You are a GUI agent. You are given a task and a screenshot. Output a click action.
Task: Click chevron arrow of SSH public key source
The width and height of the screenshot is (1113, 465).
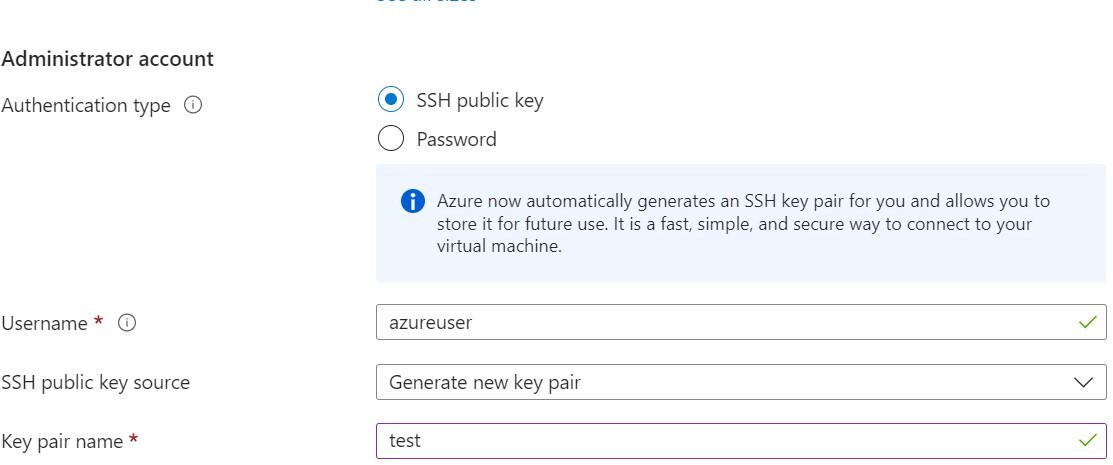coord(1083,383)
